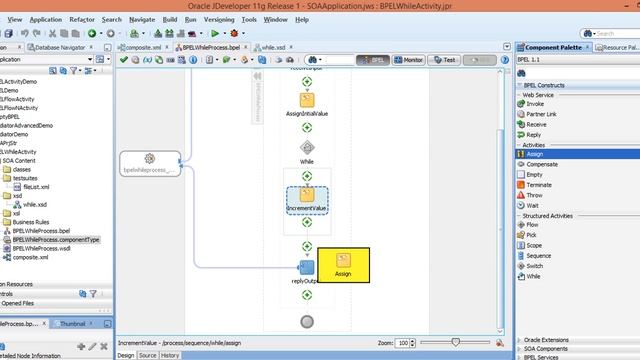The width and height of the screenshot is (640, 360).
Task: Open the Thumbnail panel tab
Action: pyautogui.click(x=72, y=324)
